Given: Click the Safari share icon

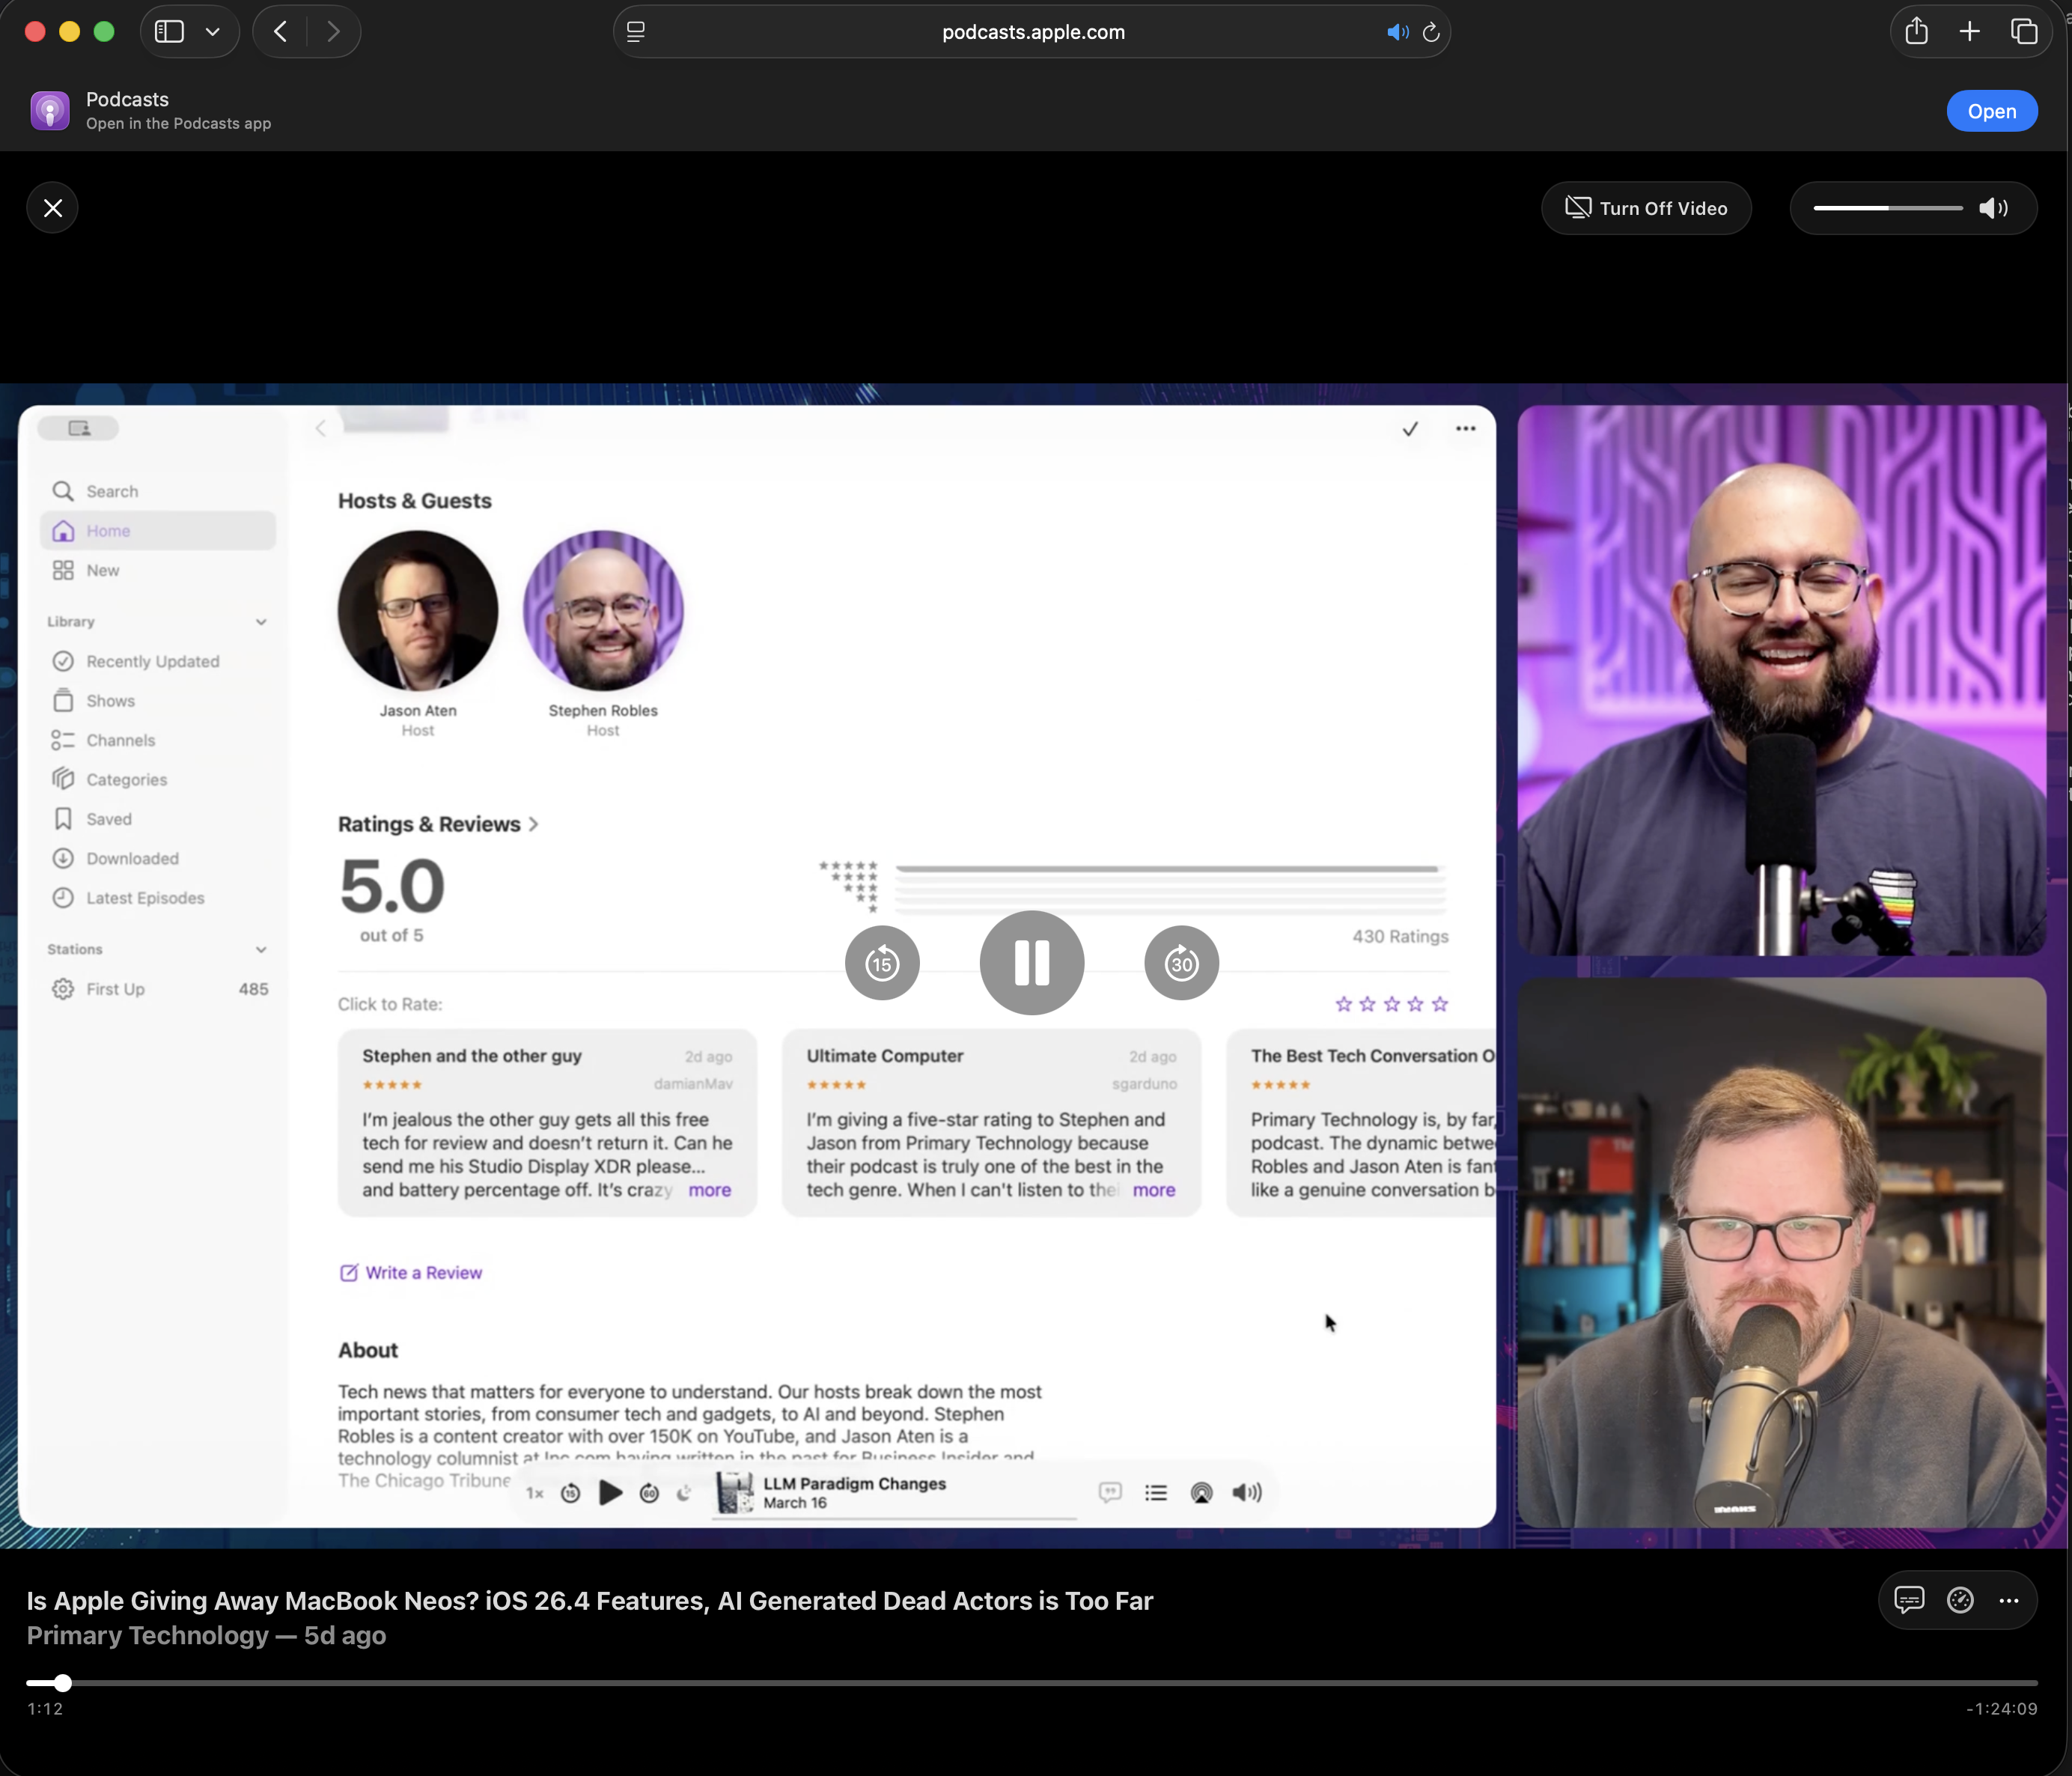Looking at the screenshot, I should (x=1916, y=32).
